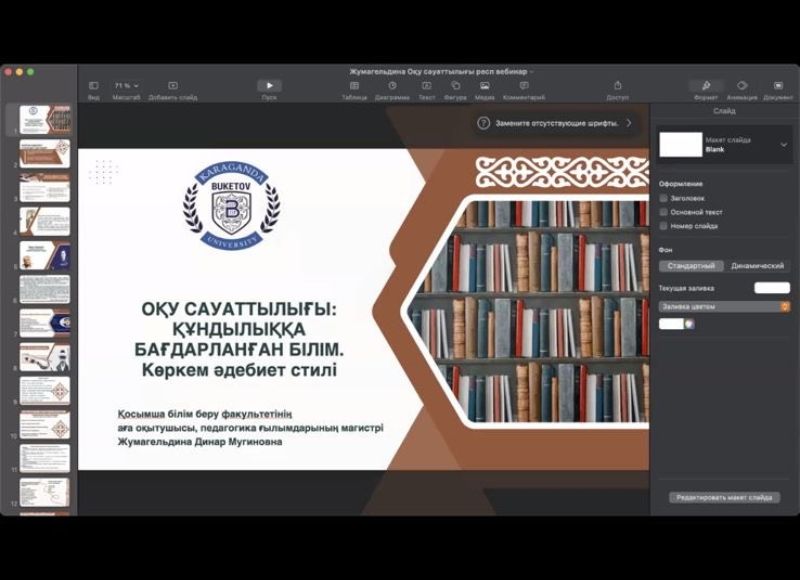Image resolution: width=800 pixels, height=580 pixels.
Task: Open the zoom level 71% dropdown
Action: point(126,86)
